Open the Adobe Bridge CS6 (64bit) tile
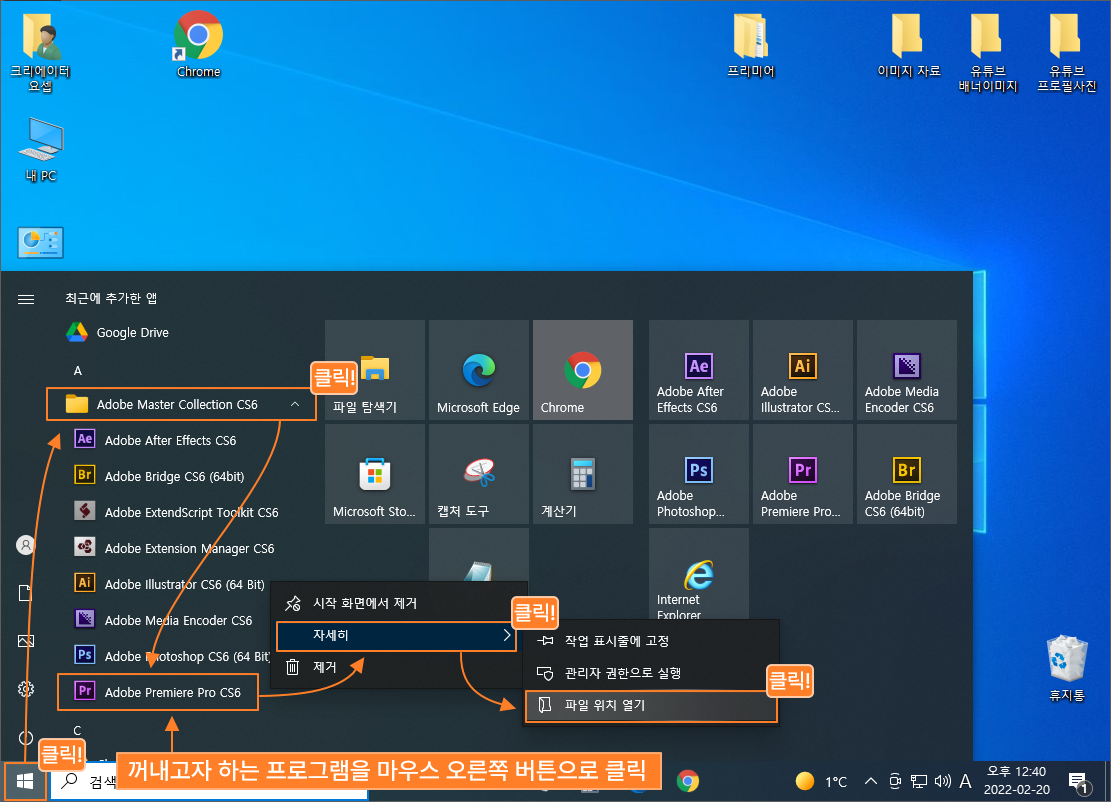This screenshot has height=802, width=1111. (907, 474)
